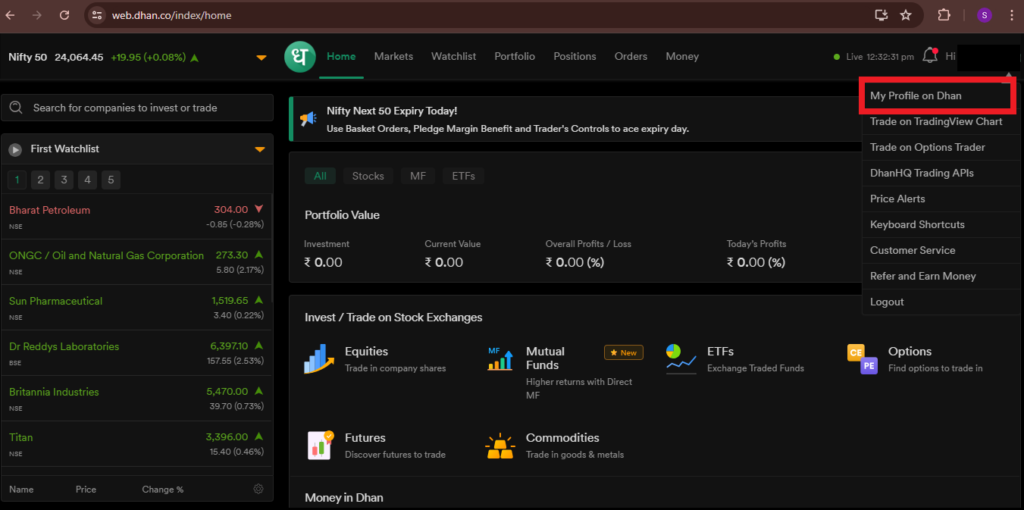Open the Chrome profile avatar S

(x=984, y=15)
